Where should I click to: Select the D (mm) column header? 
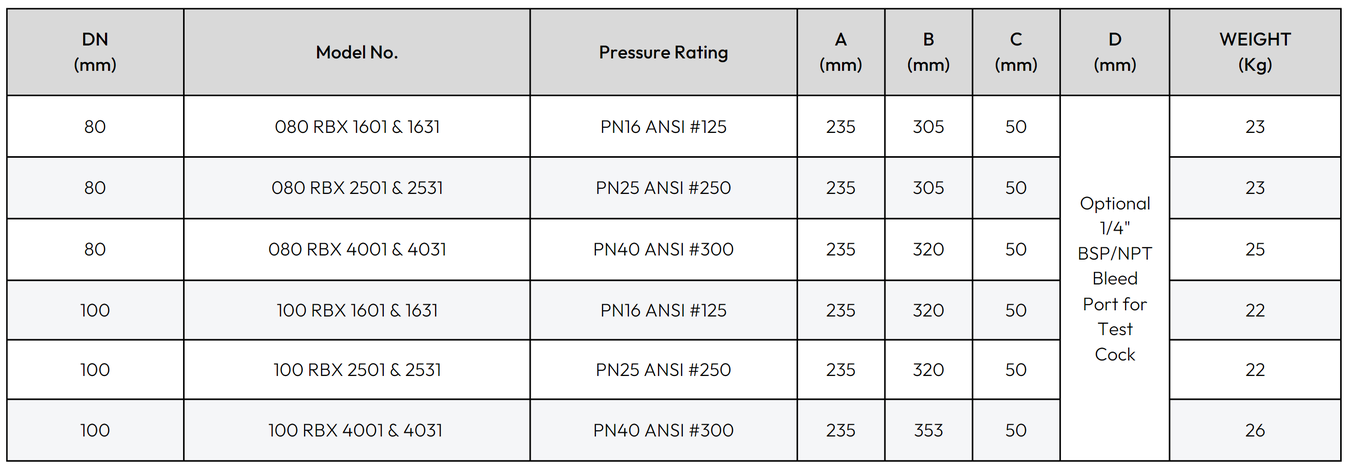click(1115, 53)
